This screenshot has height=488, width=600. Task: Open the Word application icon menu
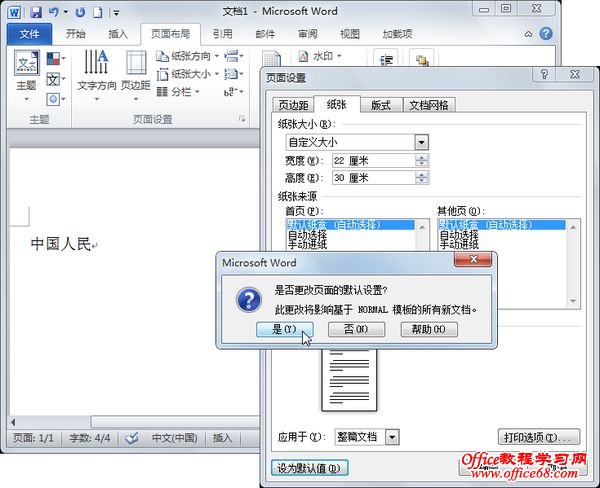(x=14, y=13)
